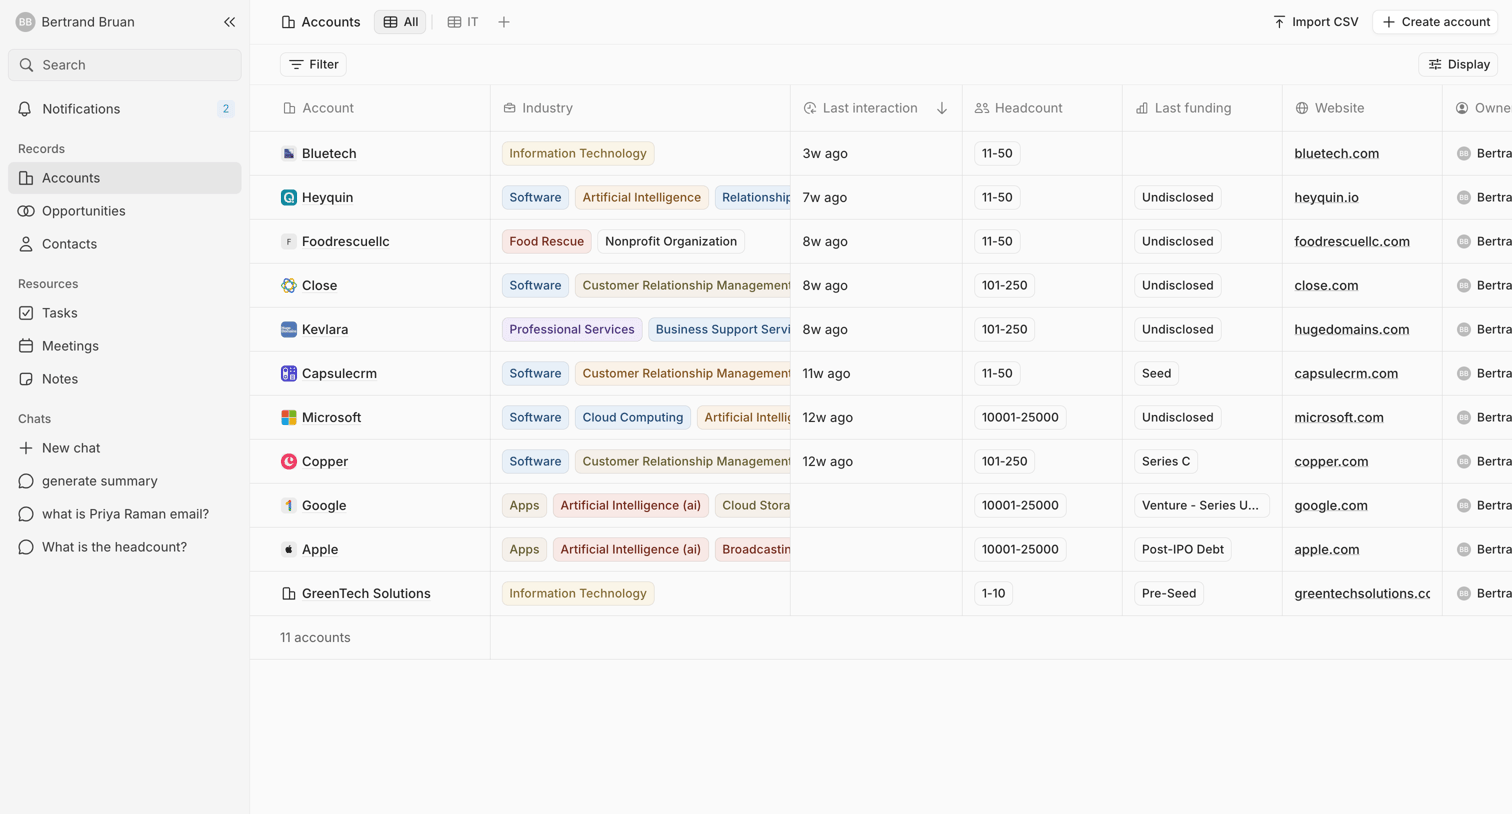Screen dimensions: 1512x814
Task: Click the Website column header
Action: click(1362, 108)
